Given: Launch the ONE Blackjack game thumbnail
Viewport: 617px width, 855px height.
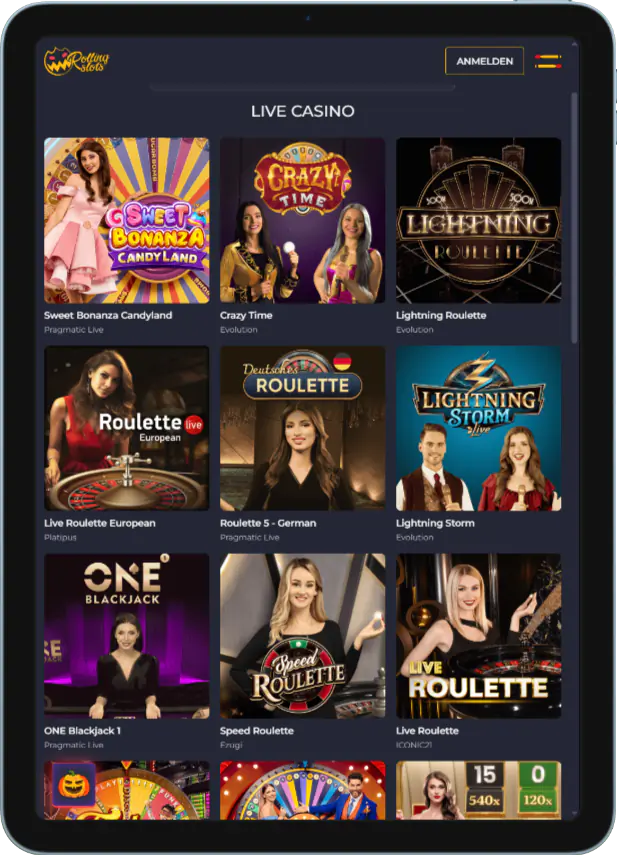Looking at the screenshot, I should [x=126, y=636].
